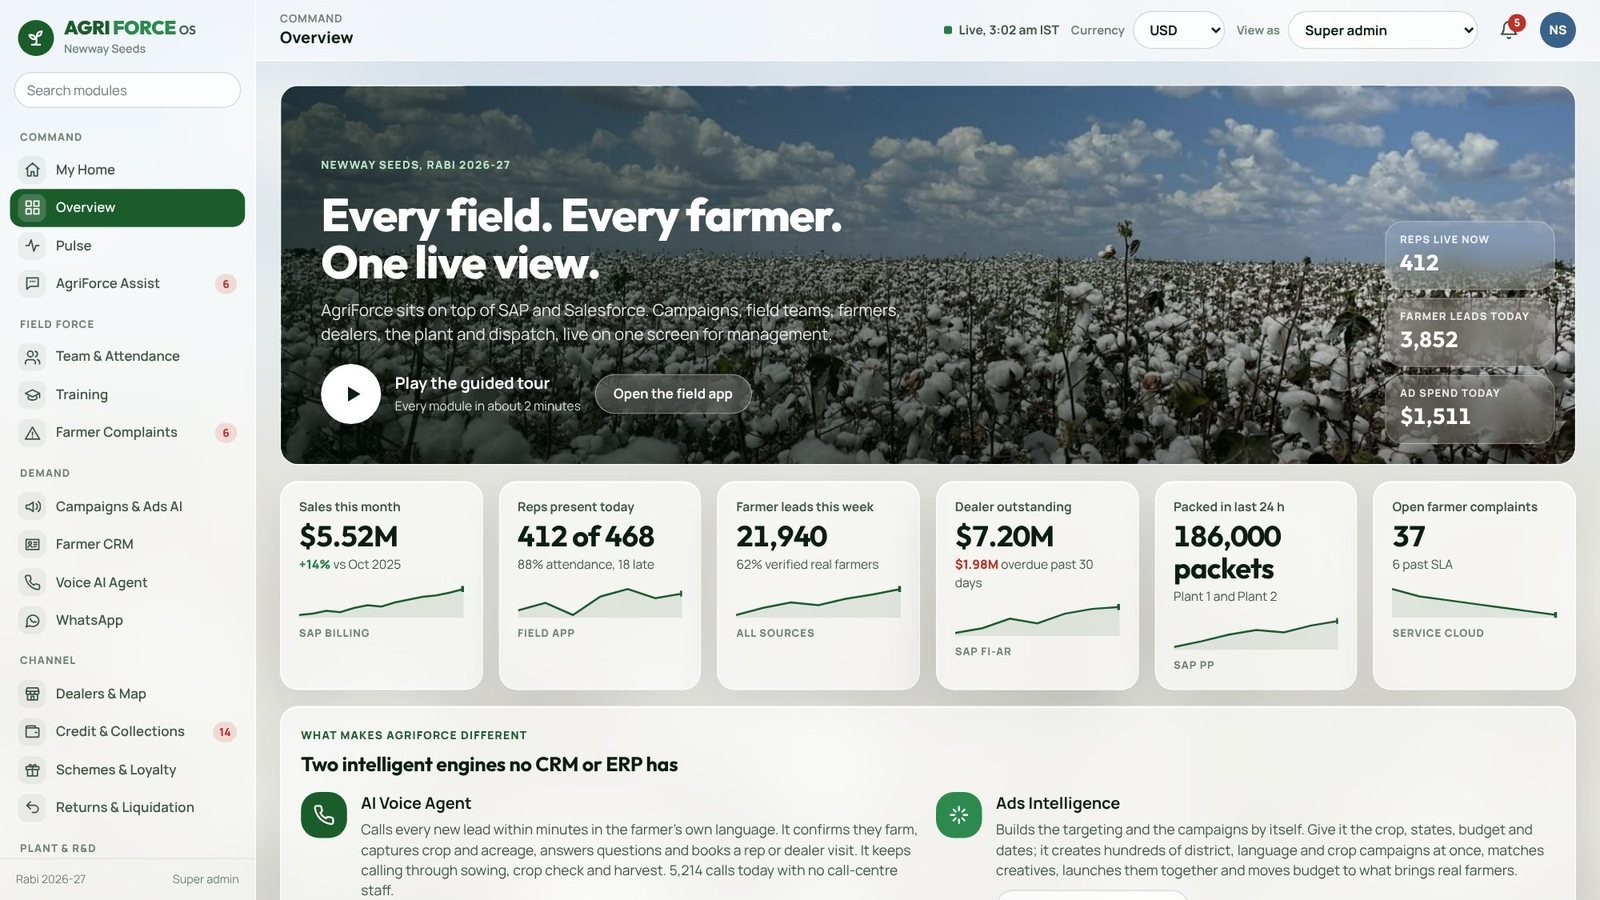The height and width of the screenshot is (900, 1600).
Task: Click the Farmer CRM card icon
Action: pyautogui.click(x=33, y=545)
